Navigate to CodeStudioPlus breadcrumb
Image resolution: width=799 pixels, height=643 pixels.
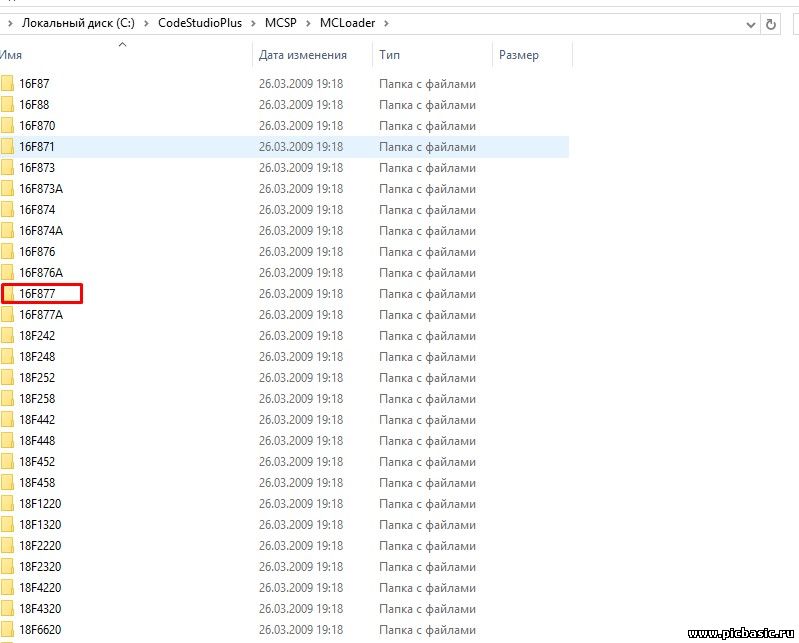(x=200, y=23)
